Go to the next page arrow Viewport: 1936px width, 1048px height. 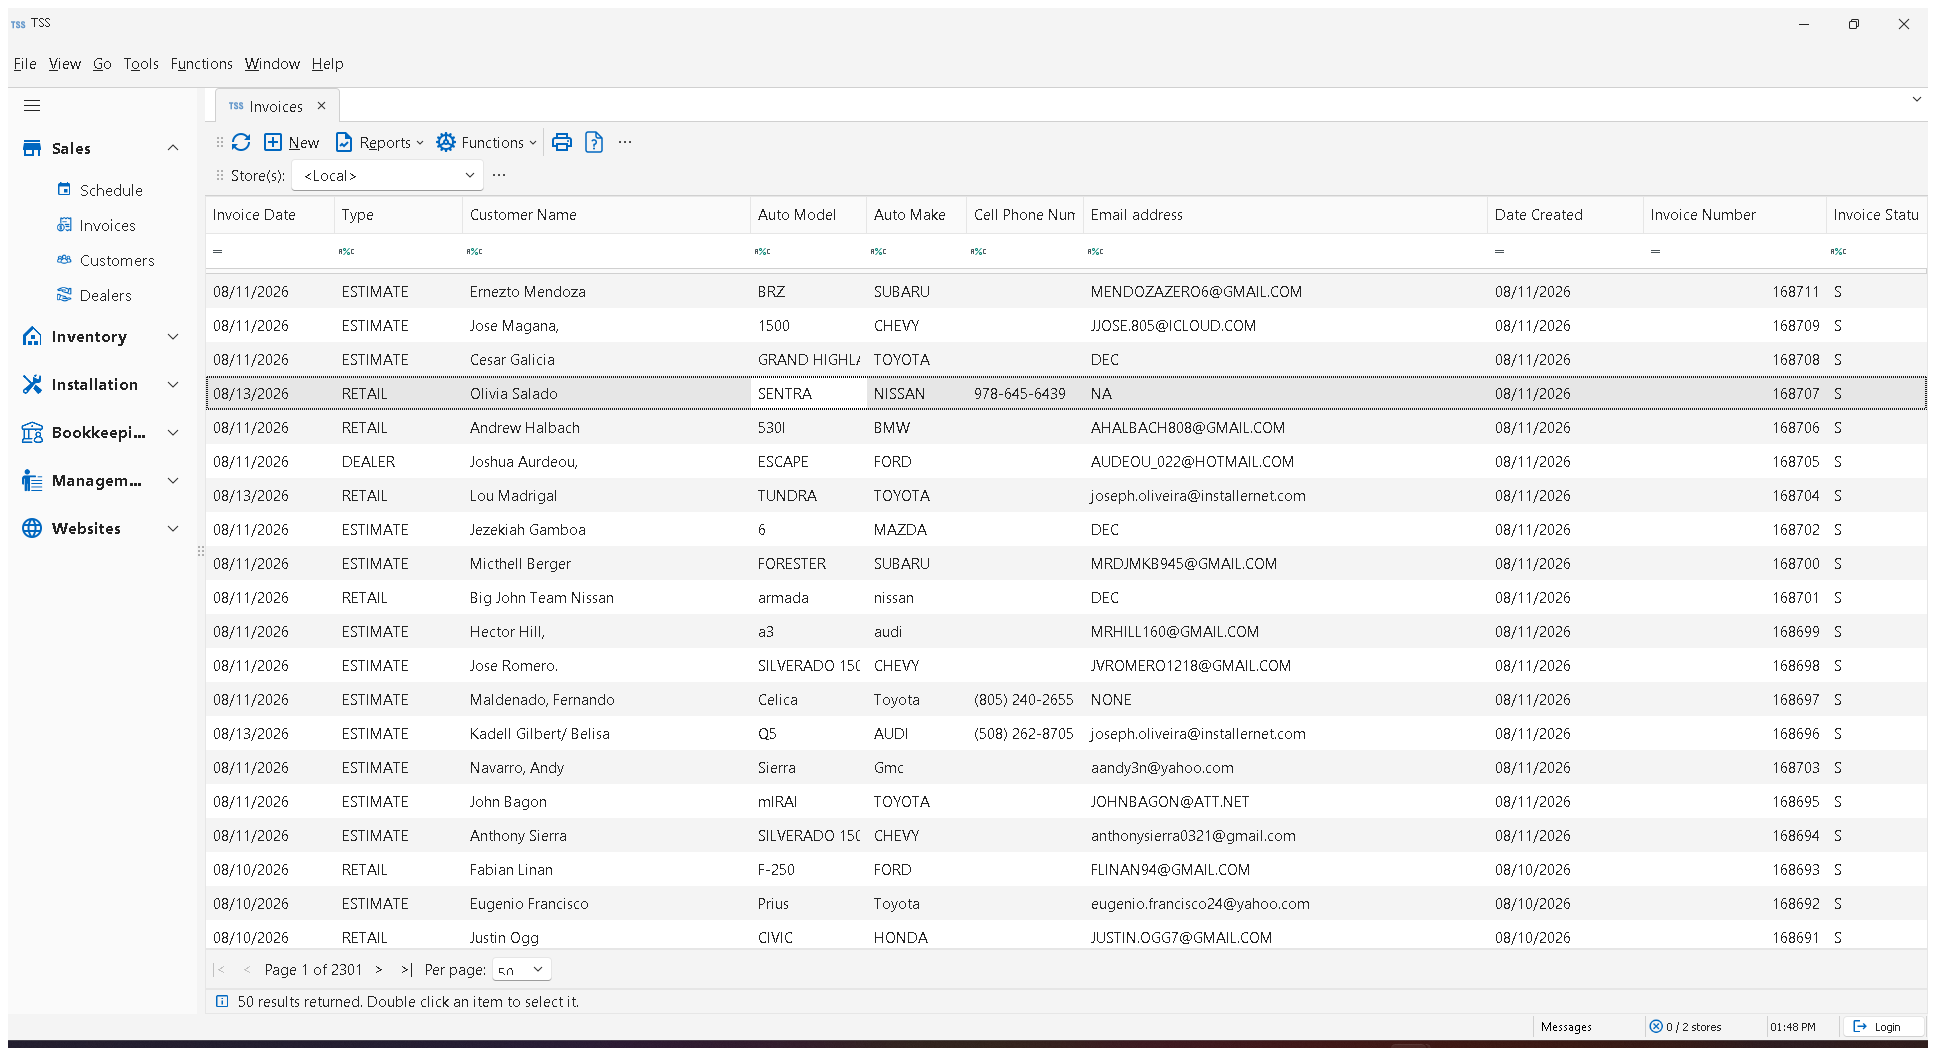(379, 969)
